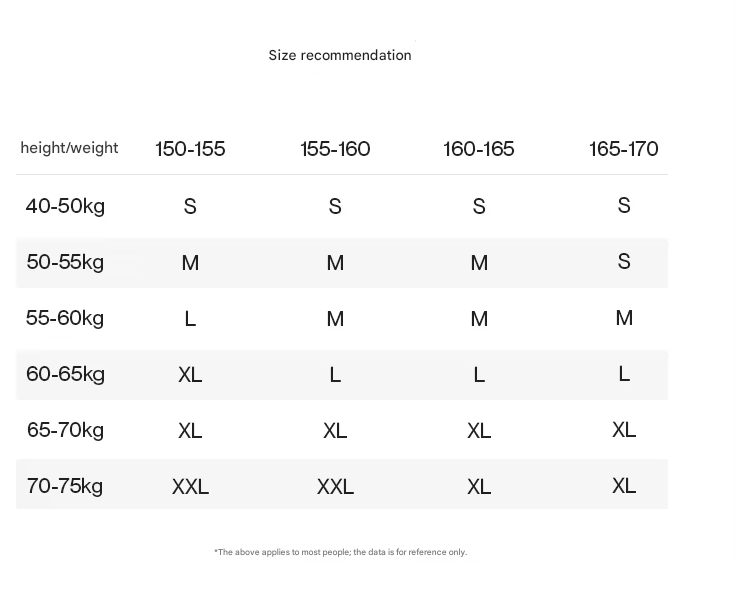Click the 65-70kg row label

point(65,430)
